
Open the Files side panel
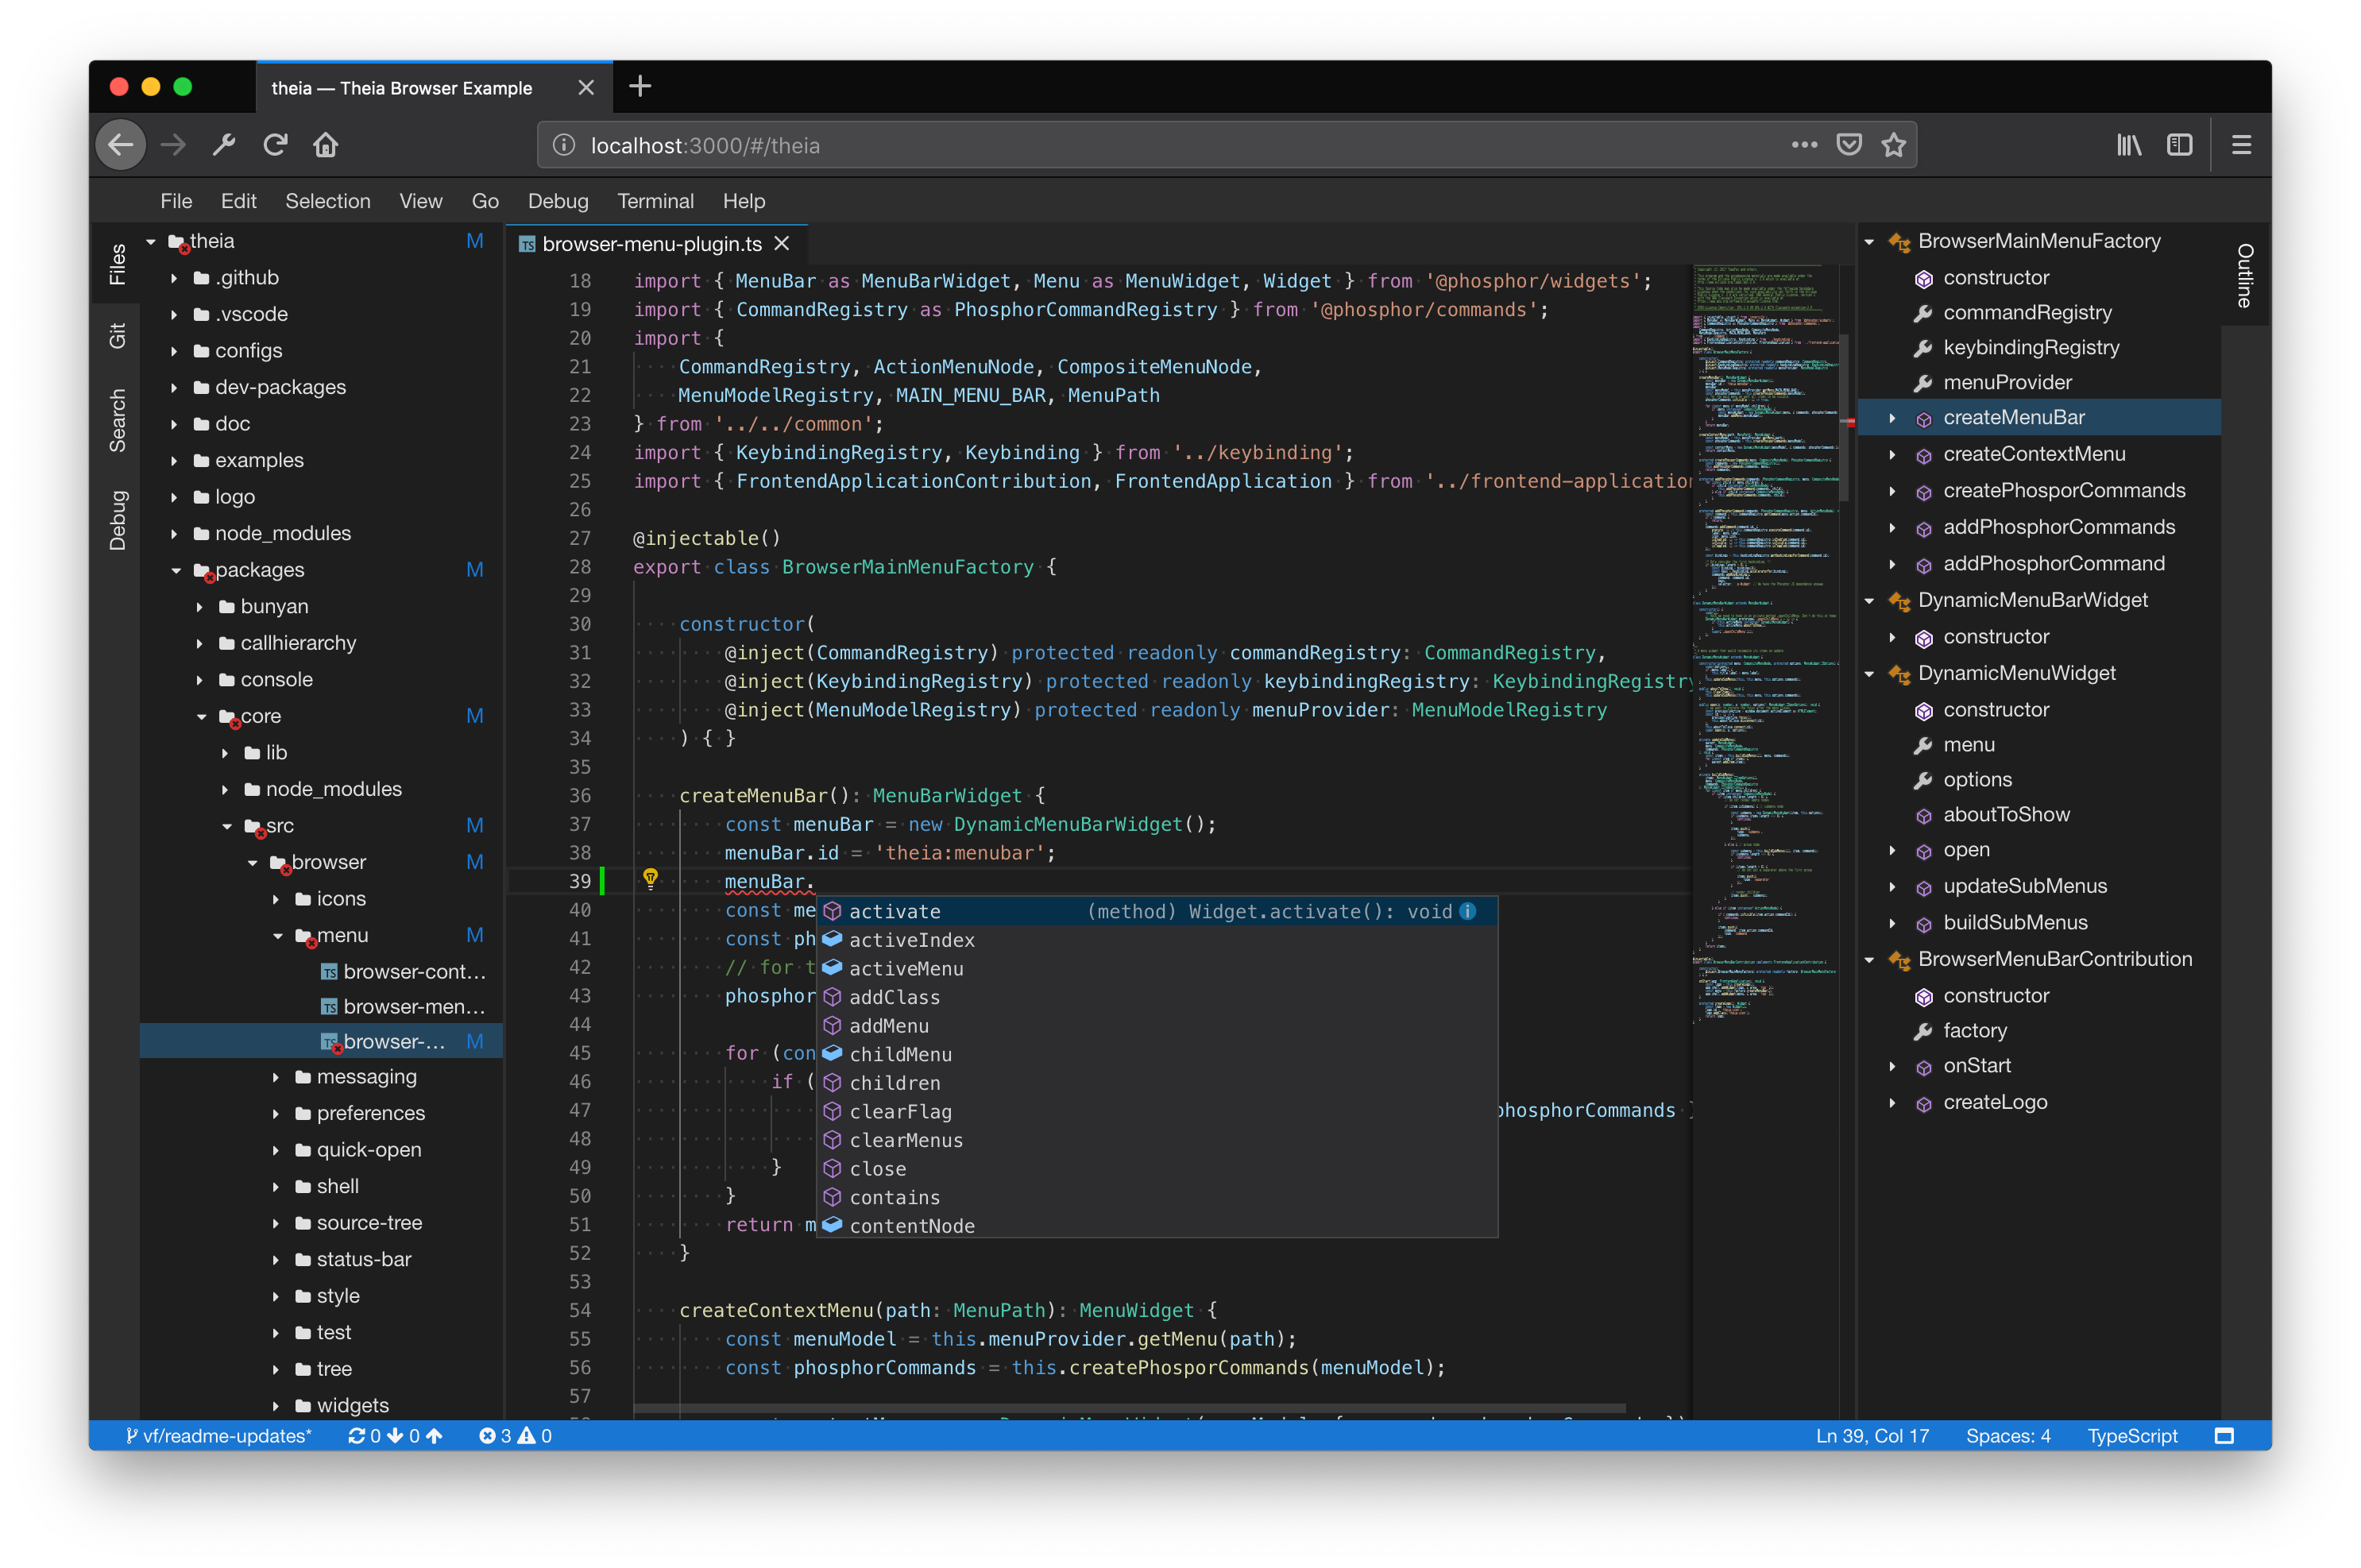[x=116, y=264]
